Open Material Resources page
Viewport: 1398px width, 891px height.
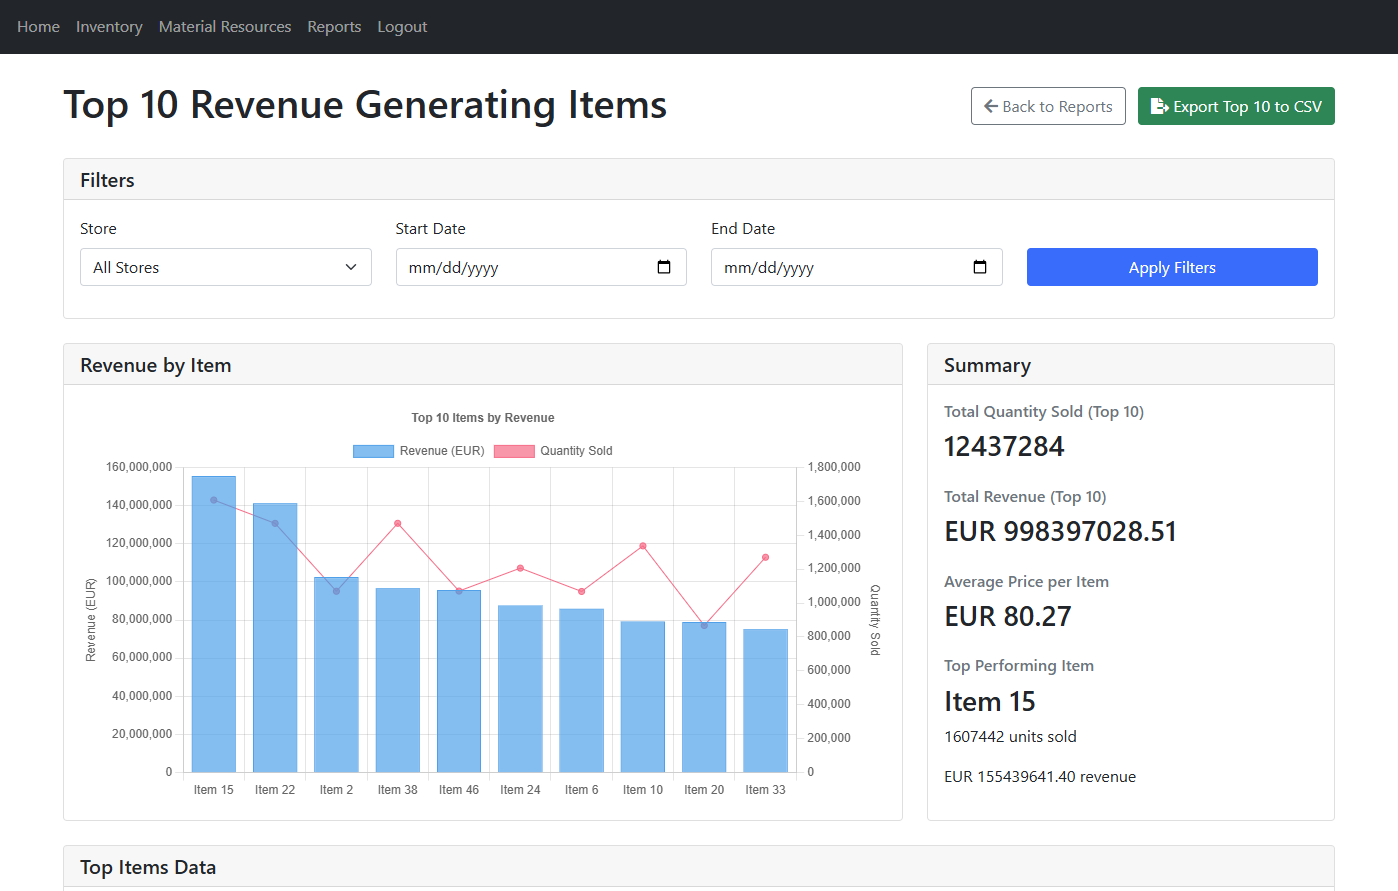pyautogui.click(x=225, y=27)
